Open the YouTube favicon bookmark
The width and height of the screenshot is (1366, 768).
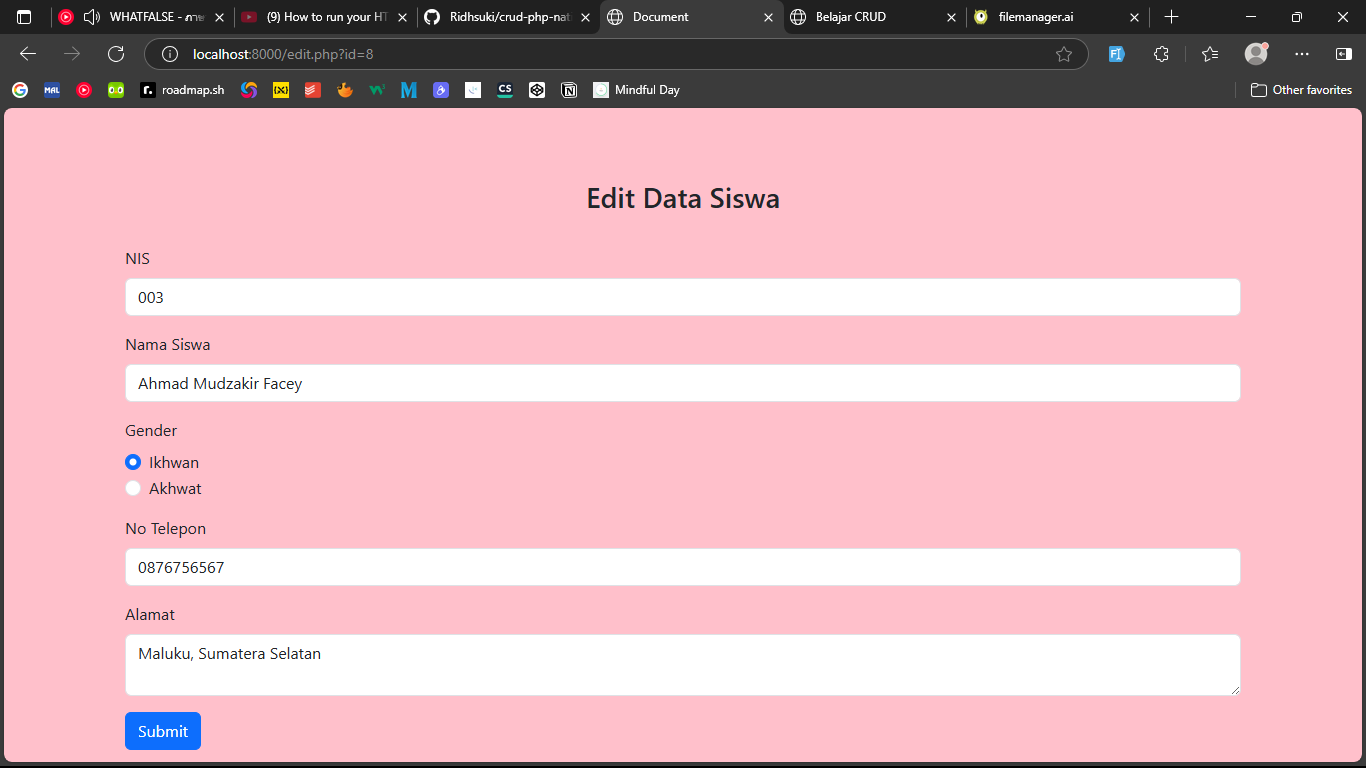84,90
